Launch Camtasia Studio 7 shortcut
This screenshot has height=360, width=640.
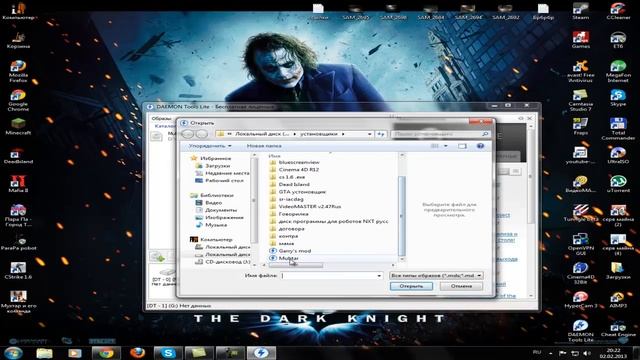click(580, 100)
